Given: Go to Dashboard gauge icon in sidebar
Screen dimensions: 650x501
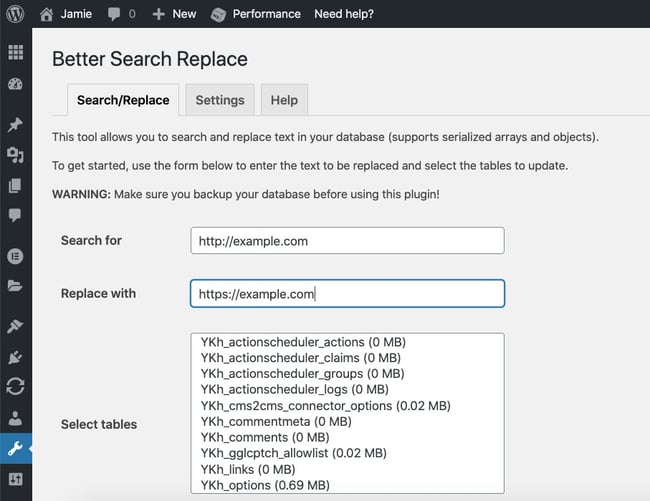Looking at the screenshot, I should (x=15, y=84).
